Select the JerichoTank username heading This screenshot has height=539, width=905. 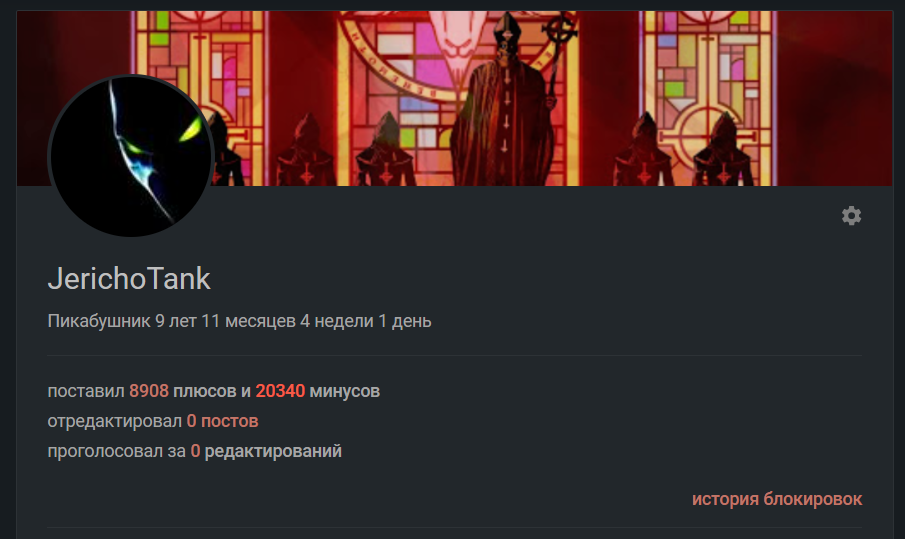[129, 279]
